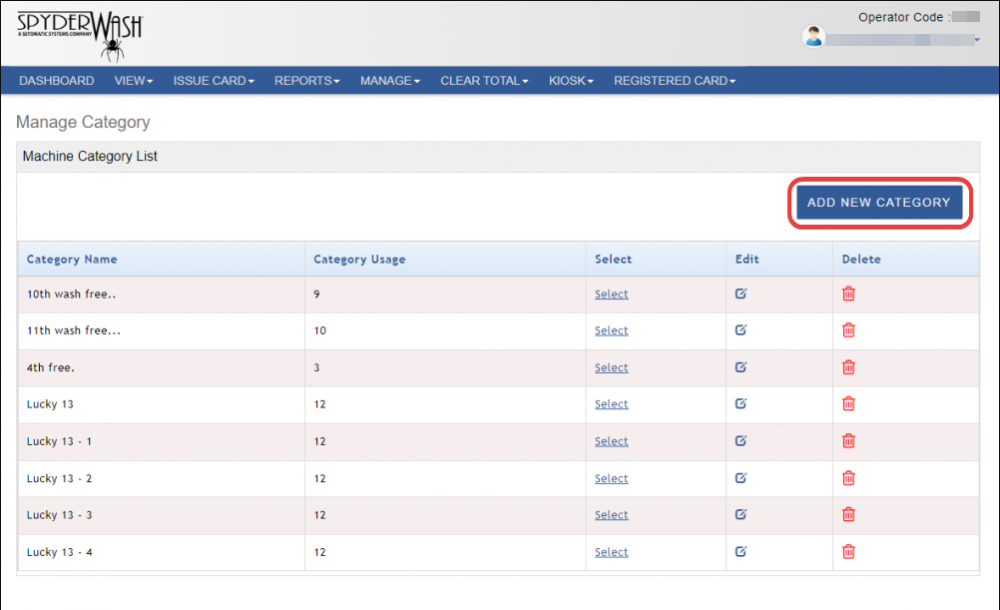Click trash icon for Lucky 13 row
Viewport: 1000px width, 610px height.
[x=848, y=403]
